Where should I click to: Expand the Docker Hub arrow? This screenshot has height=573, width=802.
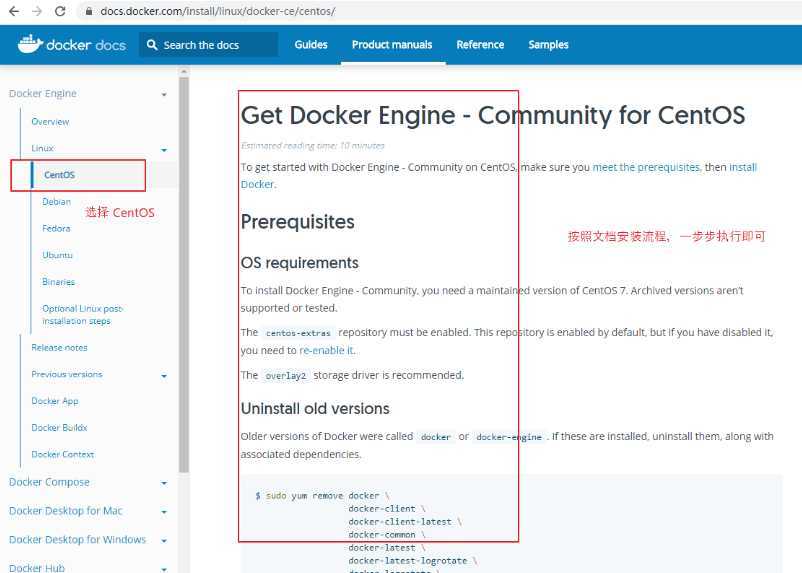(164, 568)
